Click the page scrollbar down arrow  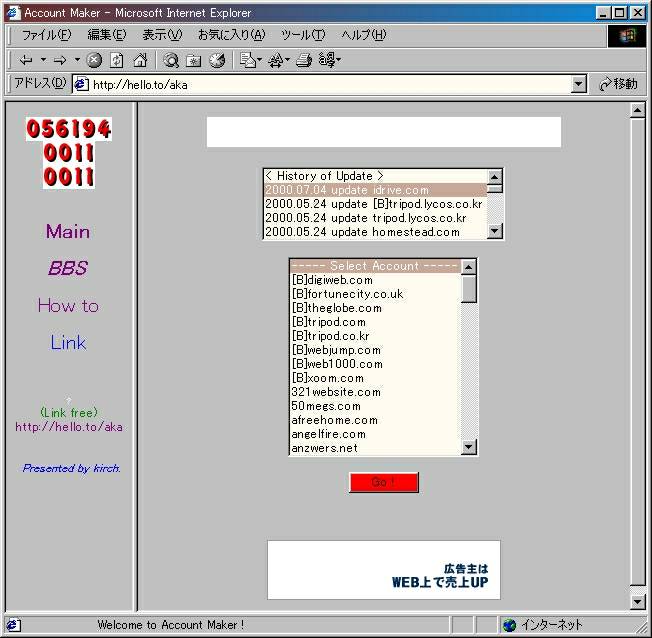[637, 602]
